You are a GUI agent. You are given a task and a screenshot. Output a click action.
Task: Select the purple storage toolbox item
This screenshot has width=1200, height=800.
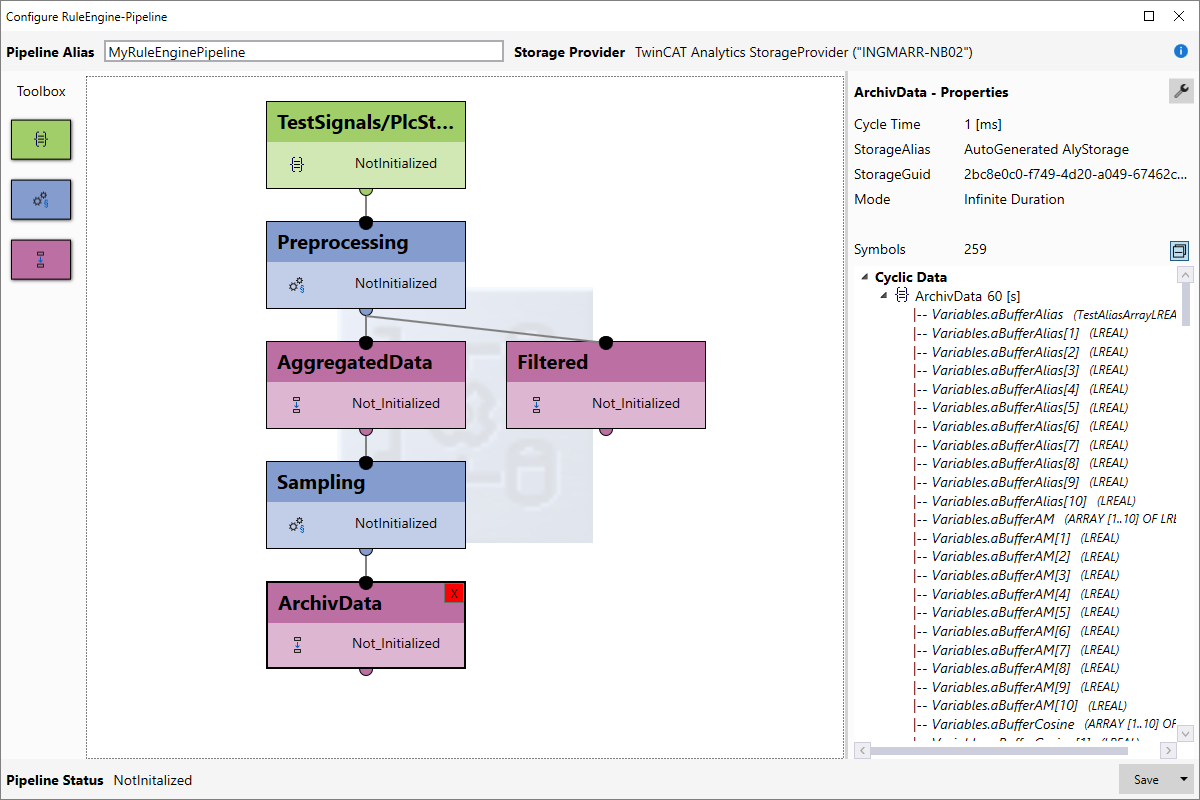[x=41, y=260]
